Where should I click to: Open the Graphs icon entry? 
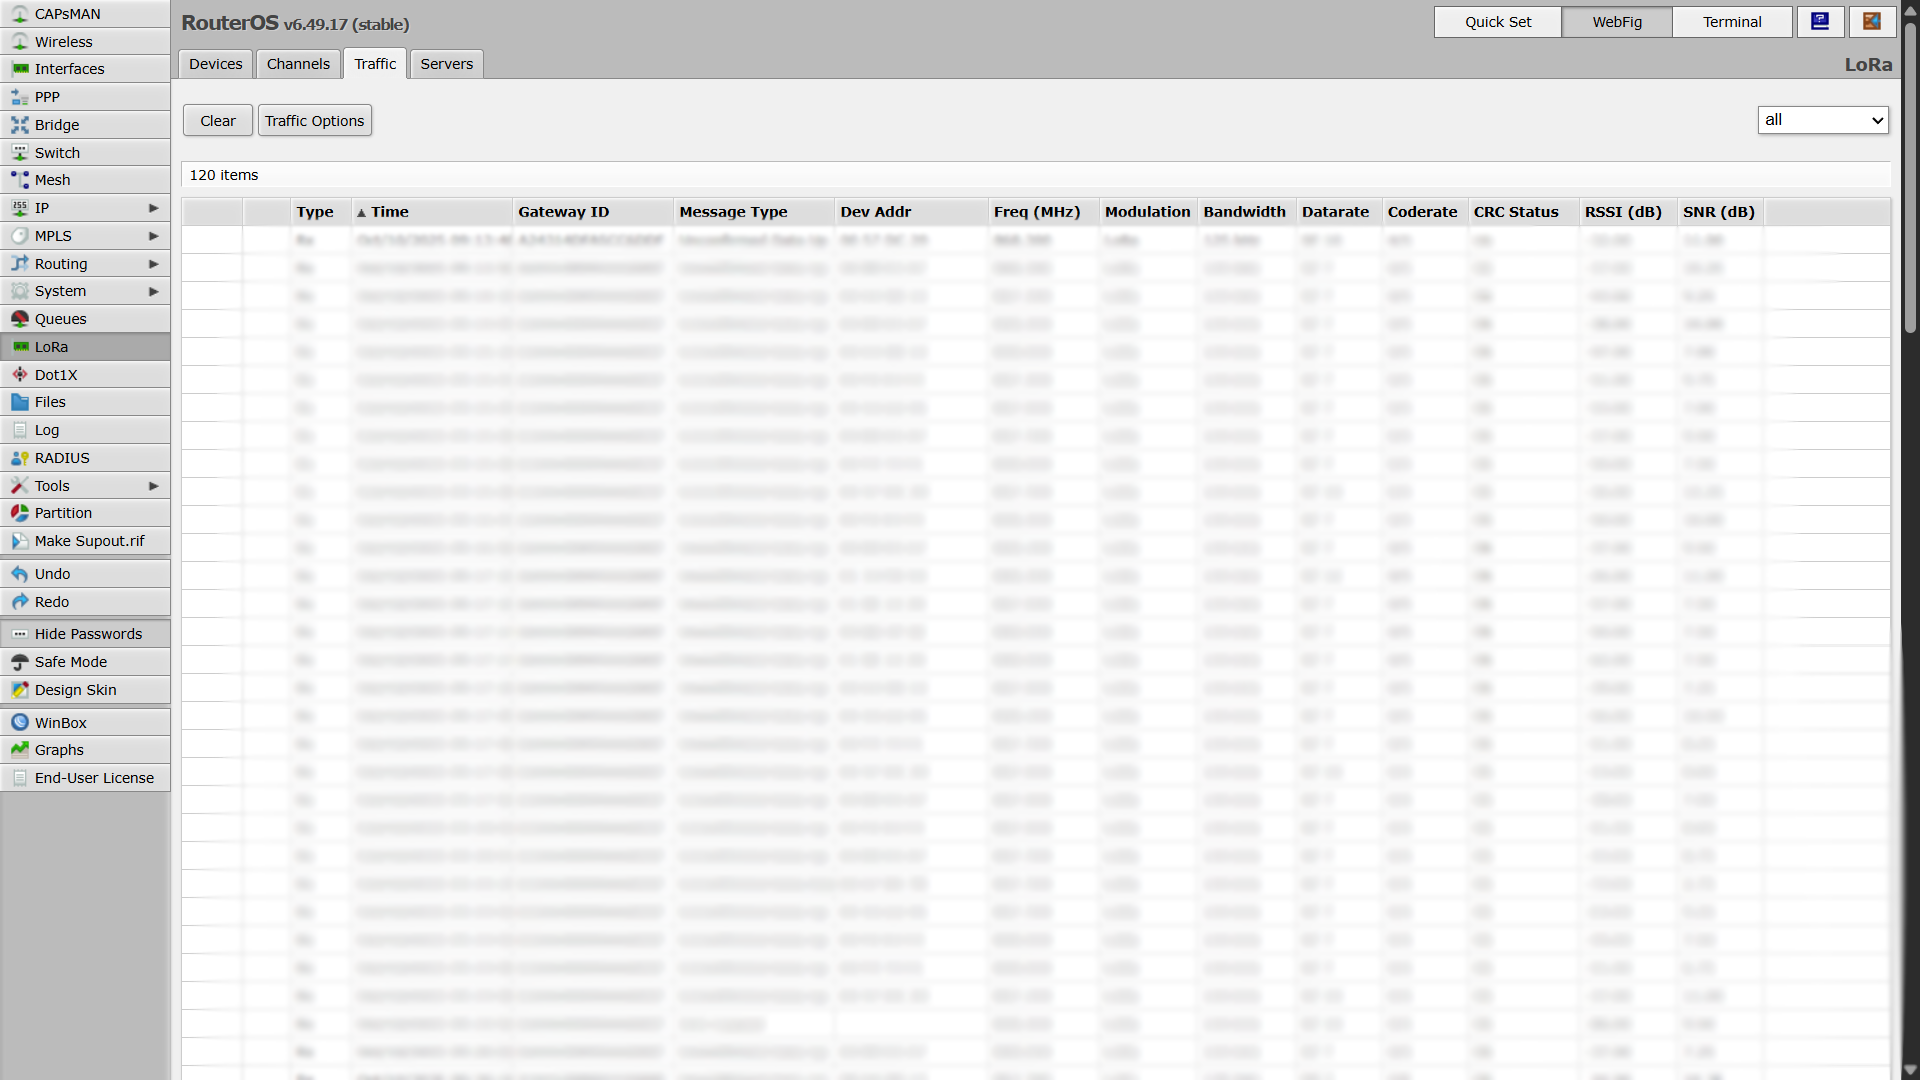point(19,750)
